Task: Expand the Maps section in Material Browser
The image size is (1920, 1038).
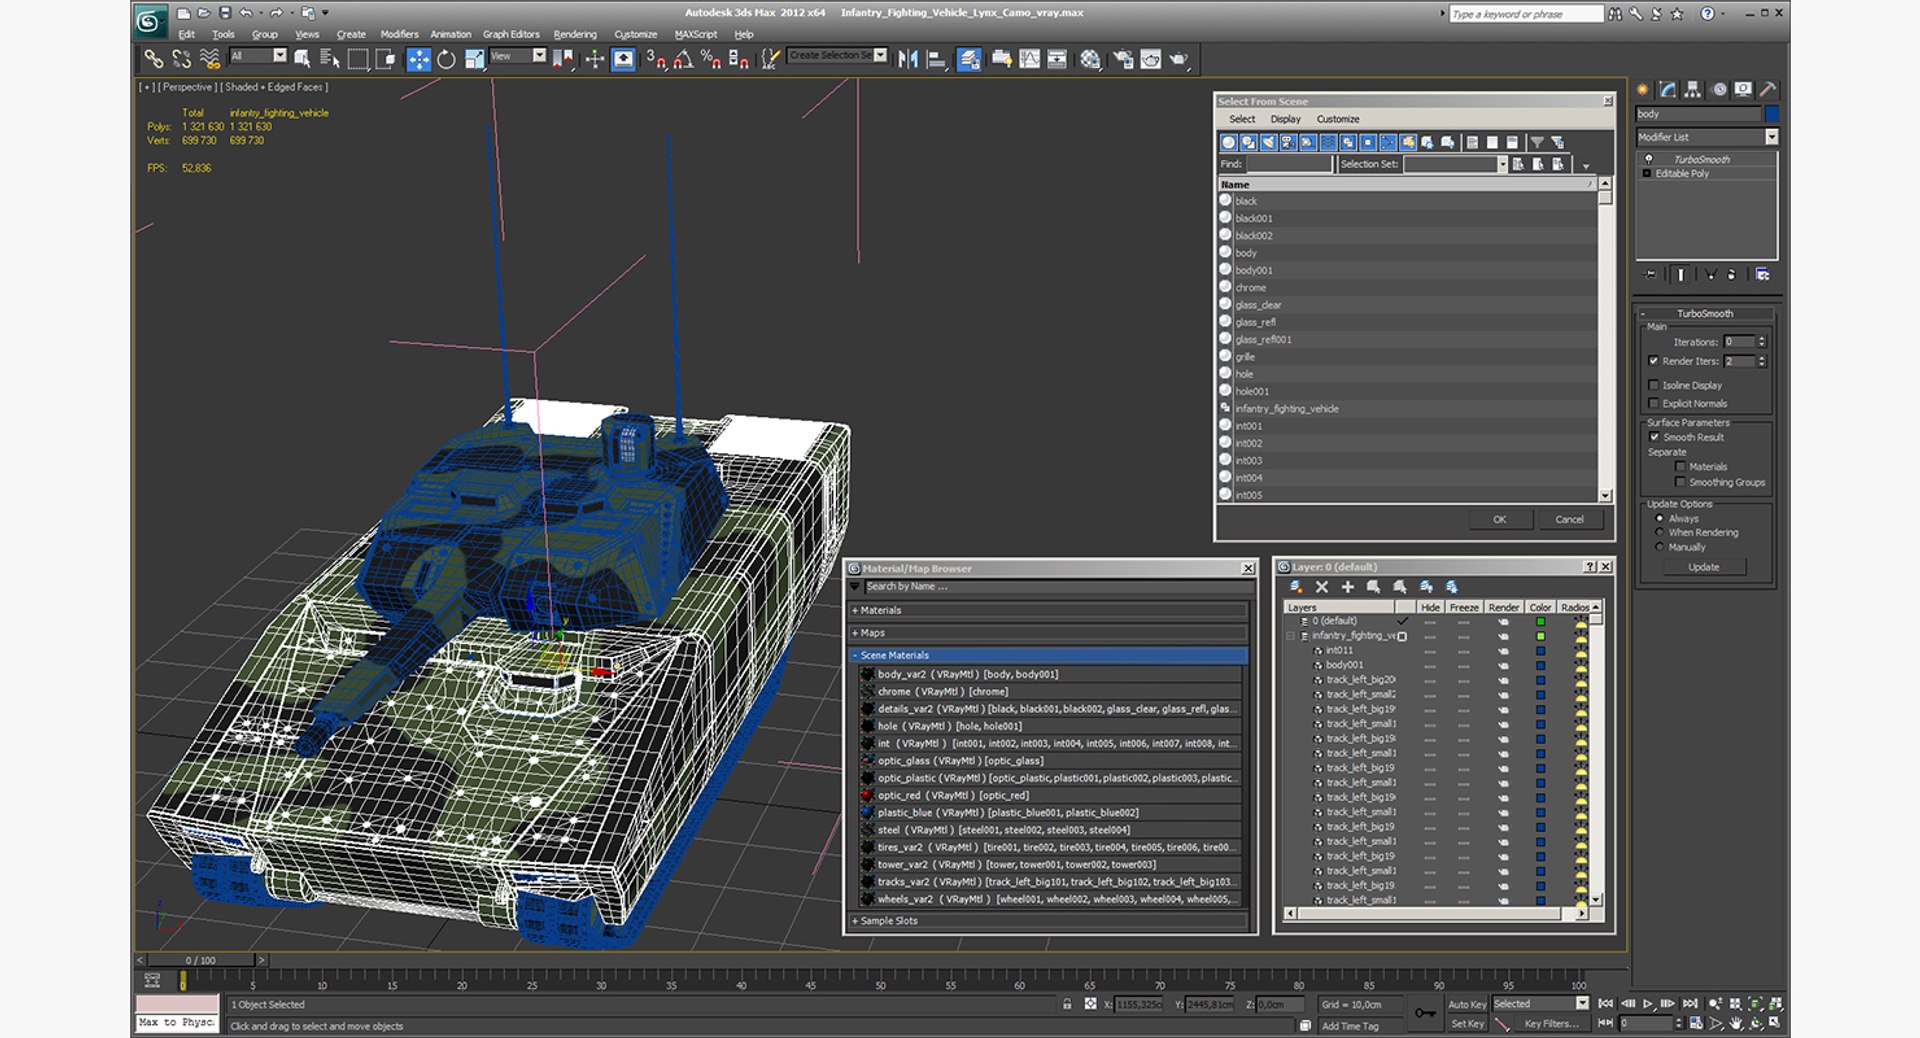Action: (x=1049, y=633)
